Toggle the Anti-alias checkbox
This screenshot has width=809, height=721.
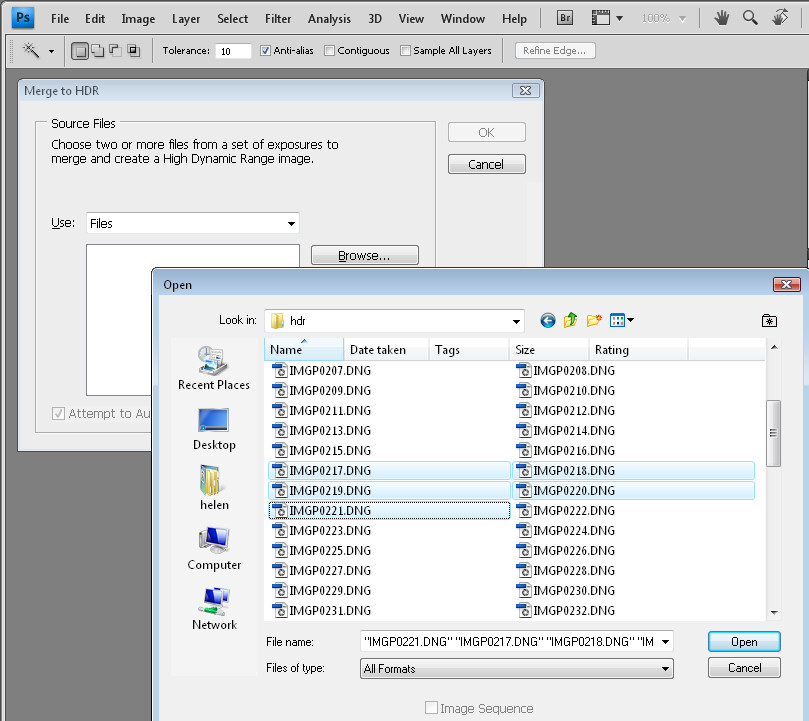265,51
